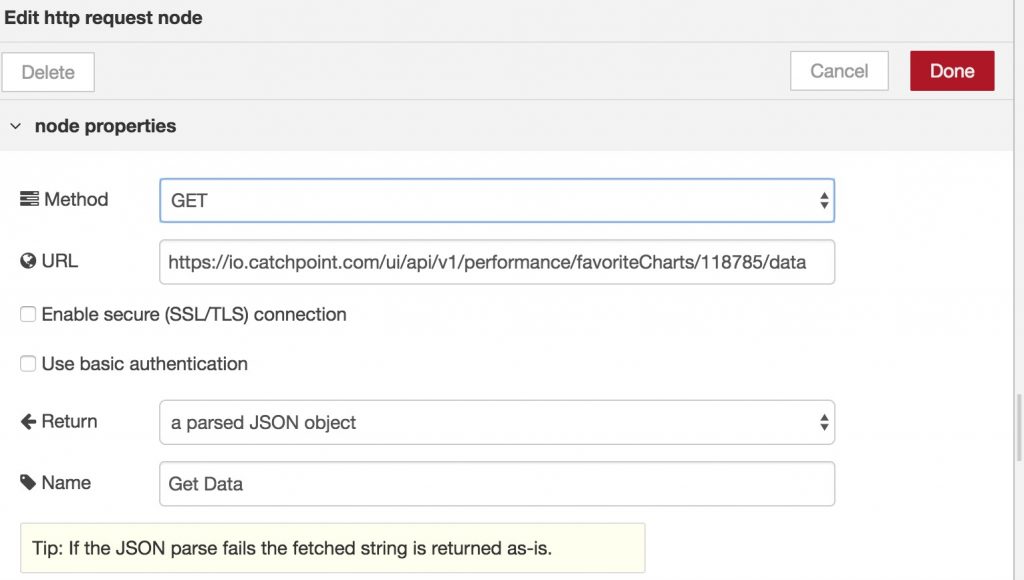
Task: Collapse the node properties section chevron
Action: [16, 125]
